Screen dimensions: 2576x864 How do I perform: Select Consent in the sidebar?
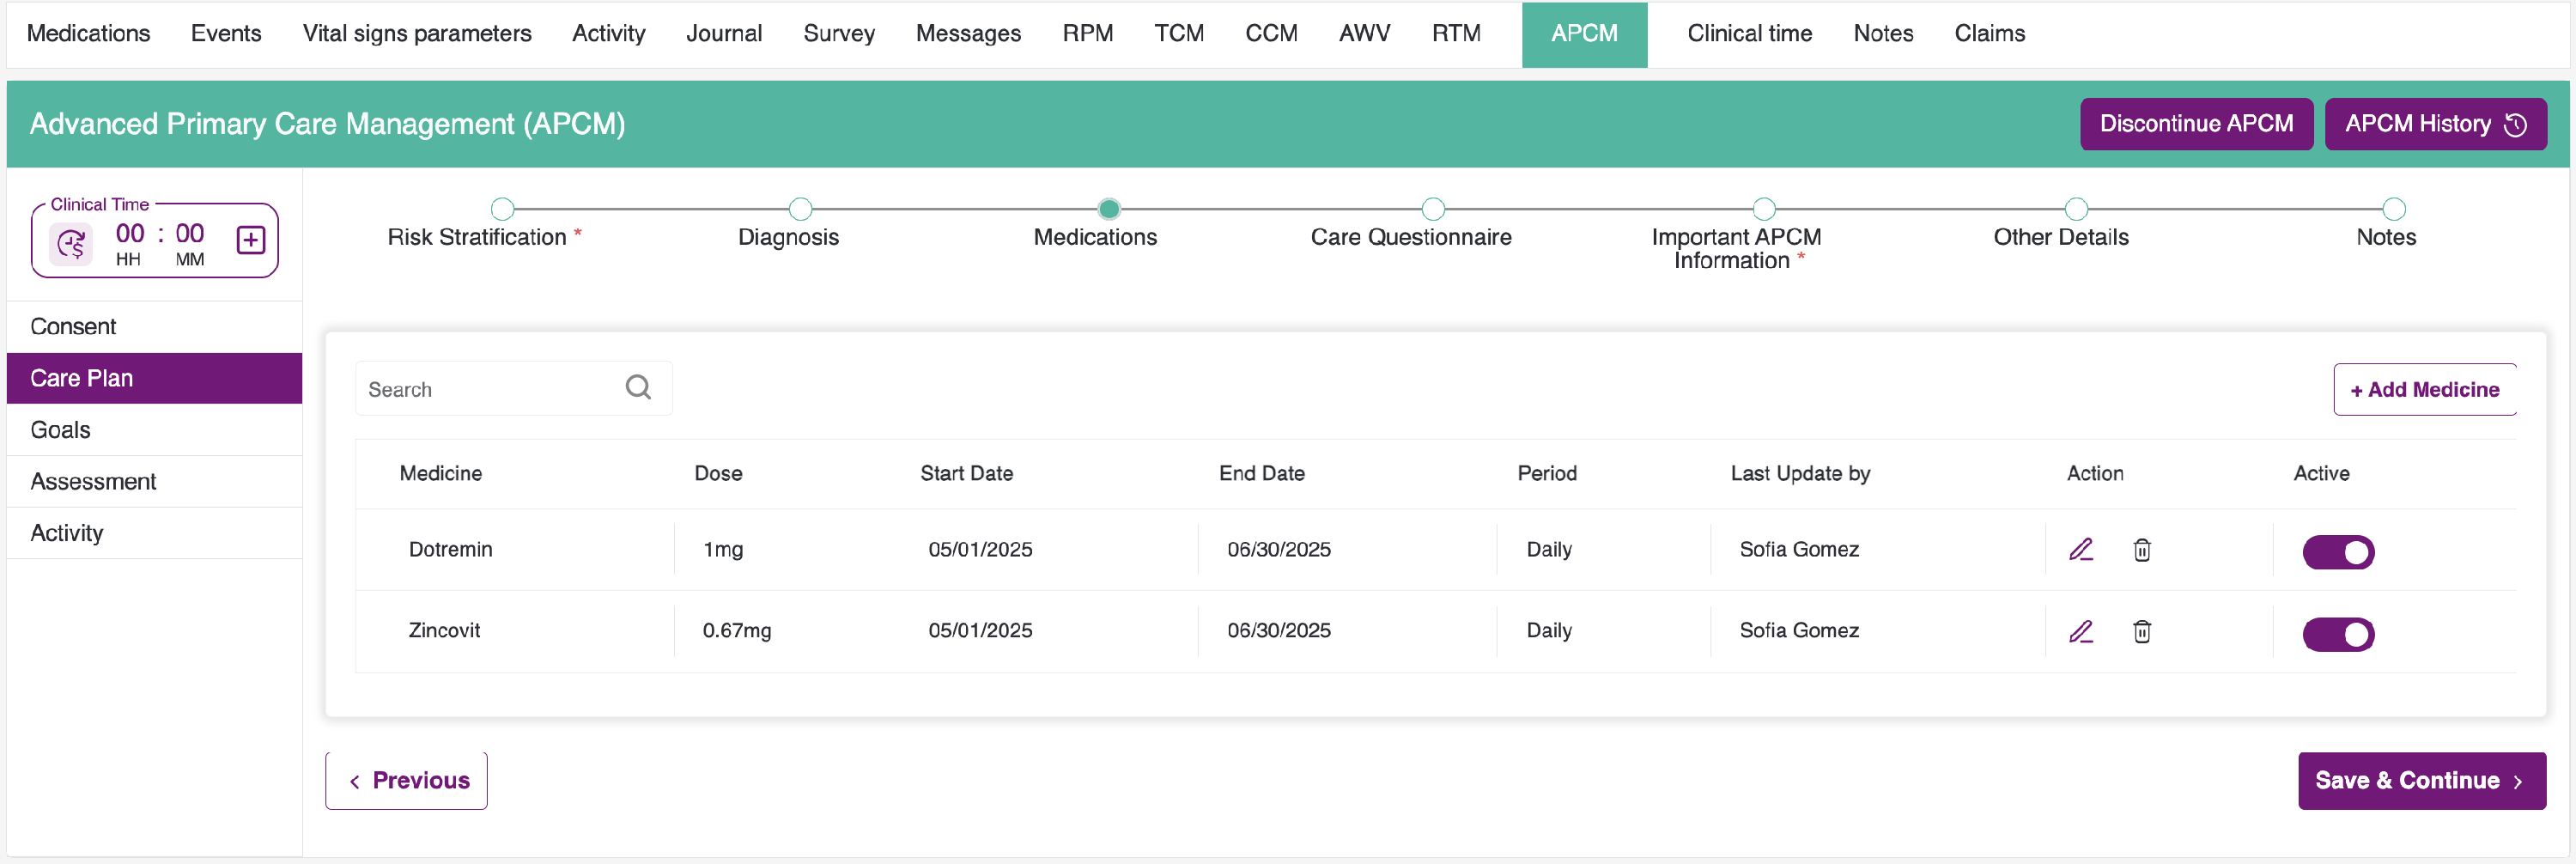pos(154,326)
